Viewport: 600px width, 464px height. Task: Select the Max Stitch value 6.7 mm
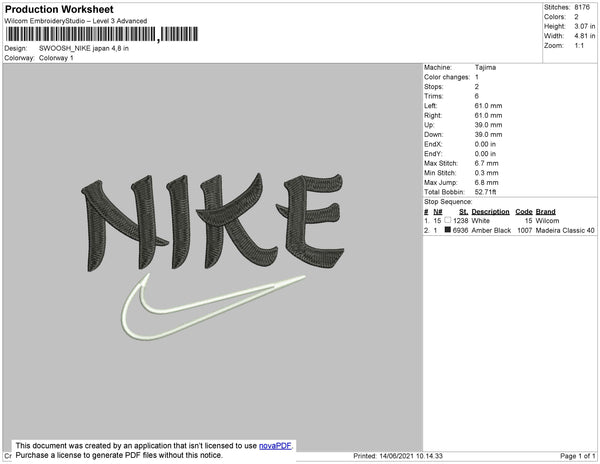click(486, 163)
